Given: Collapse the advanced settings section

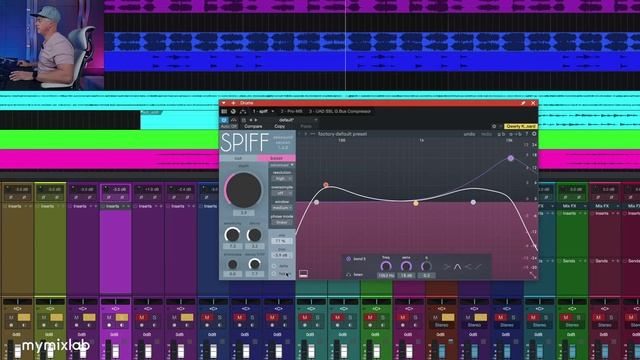Looking at the screenshot, I should tap(282, 165).
